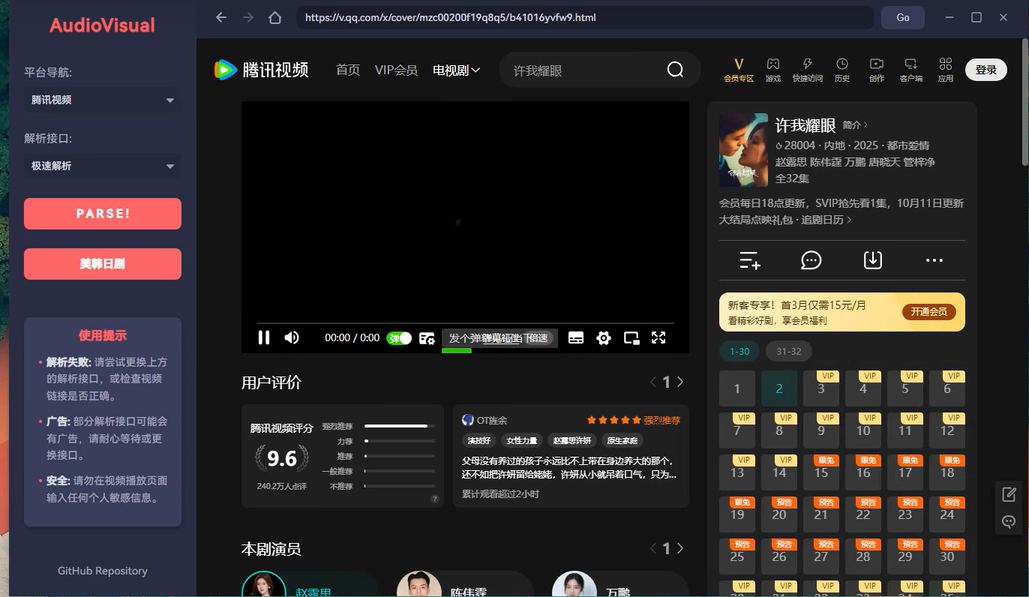The height and width of the screenshot is (597, 1029).
Task: Open player settings gear icon
Action: point(603,338)
